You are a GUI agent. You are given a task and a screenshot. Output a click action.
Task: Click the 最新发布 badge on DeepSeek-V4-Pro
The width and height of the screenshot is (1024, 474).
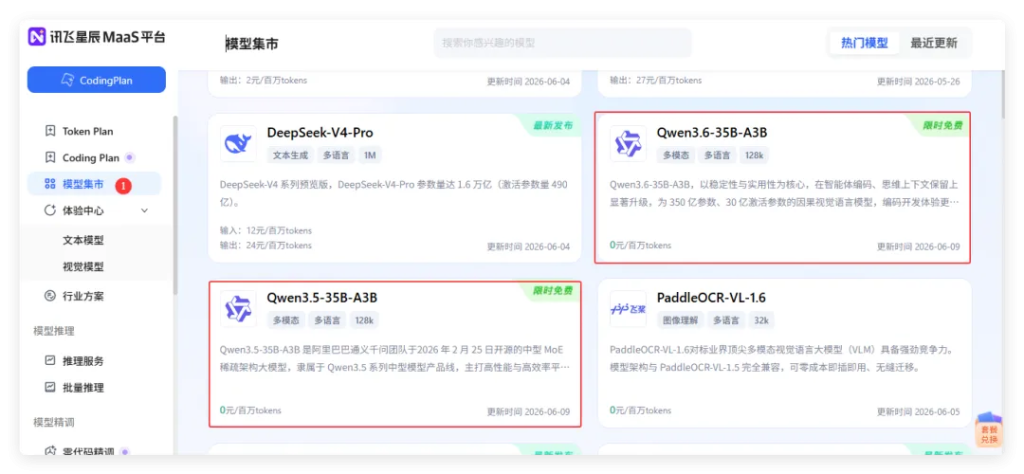(552, 126)
